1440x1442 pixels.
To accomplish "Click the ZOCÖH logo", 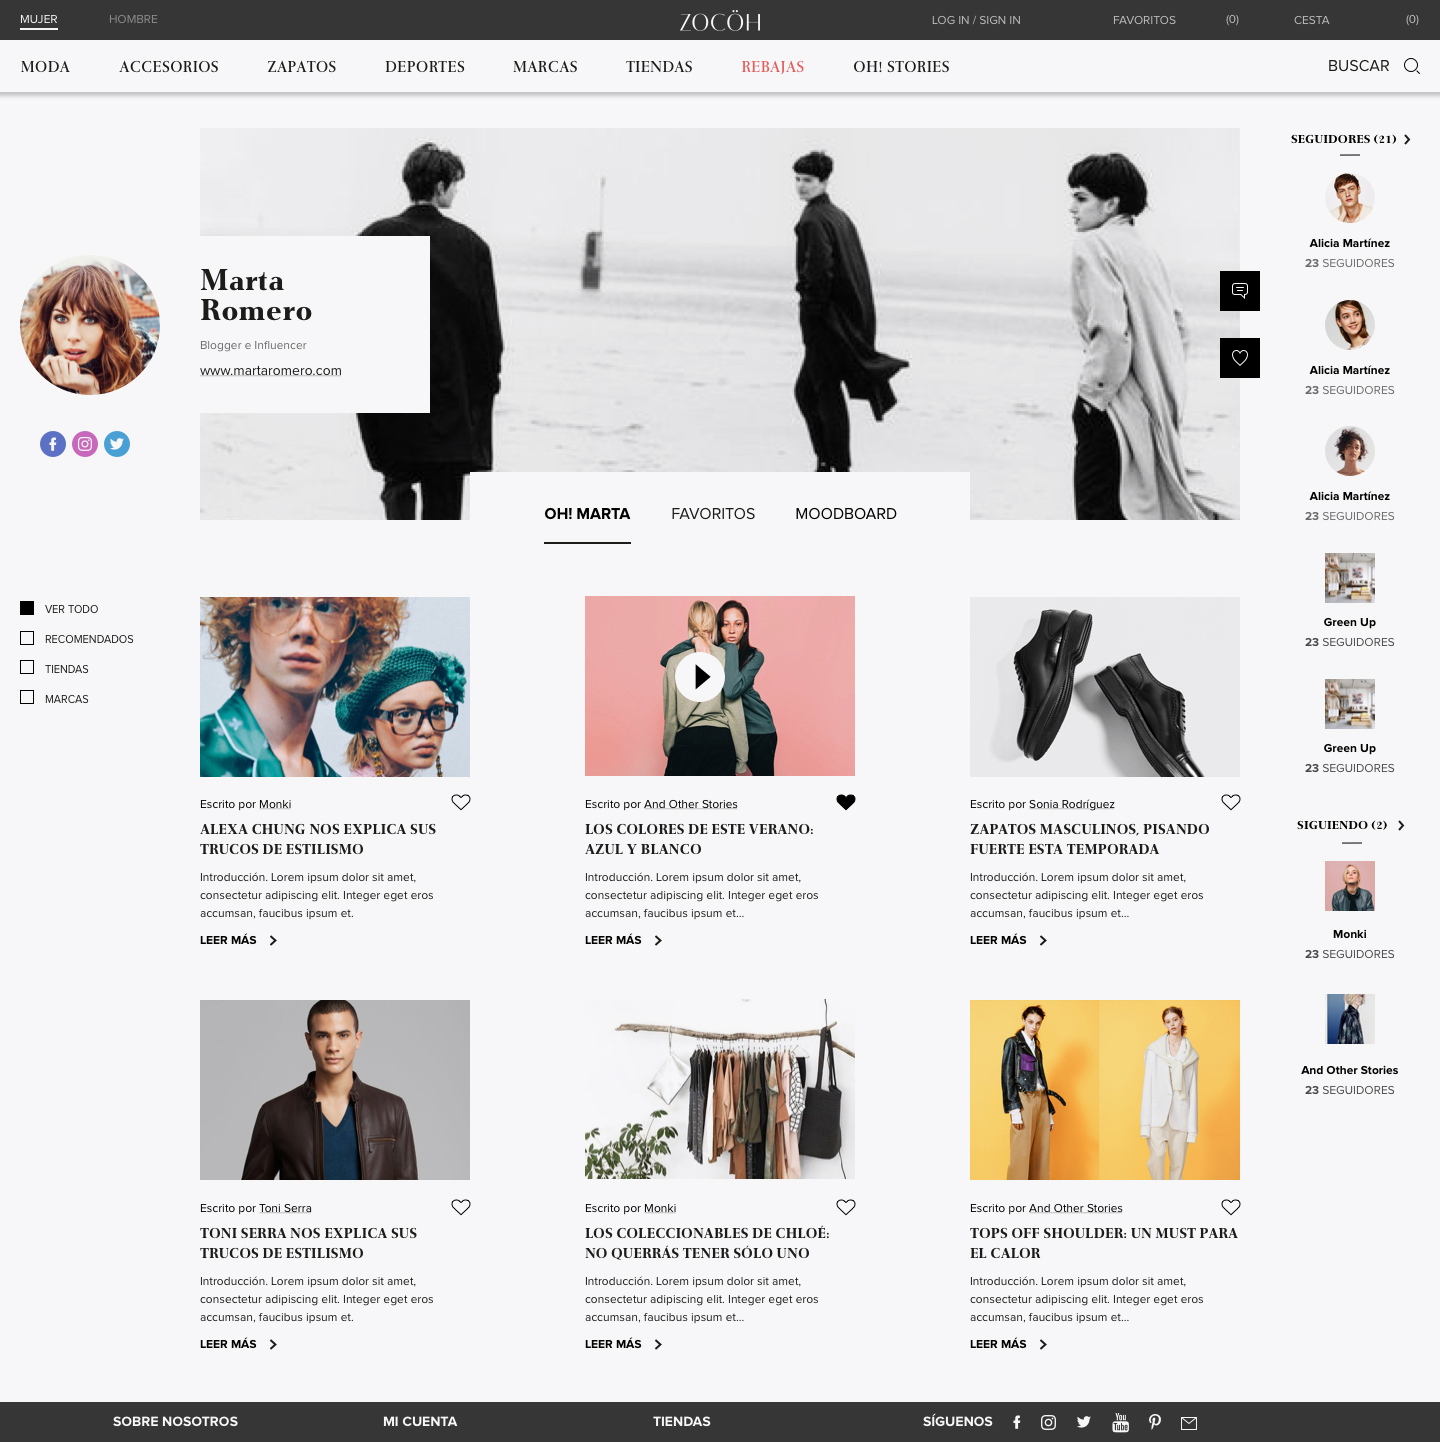I will (720, 21).
